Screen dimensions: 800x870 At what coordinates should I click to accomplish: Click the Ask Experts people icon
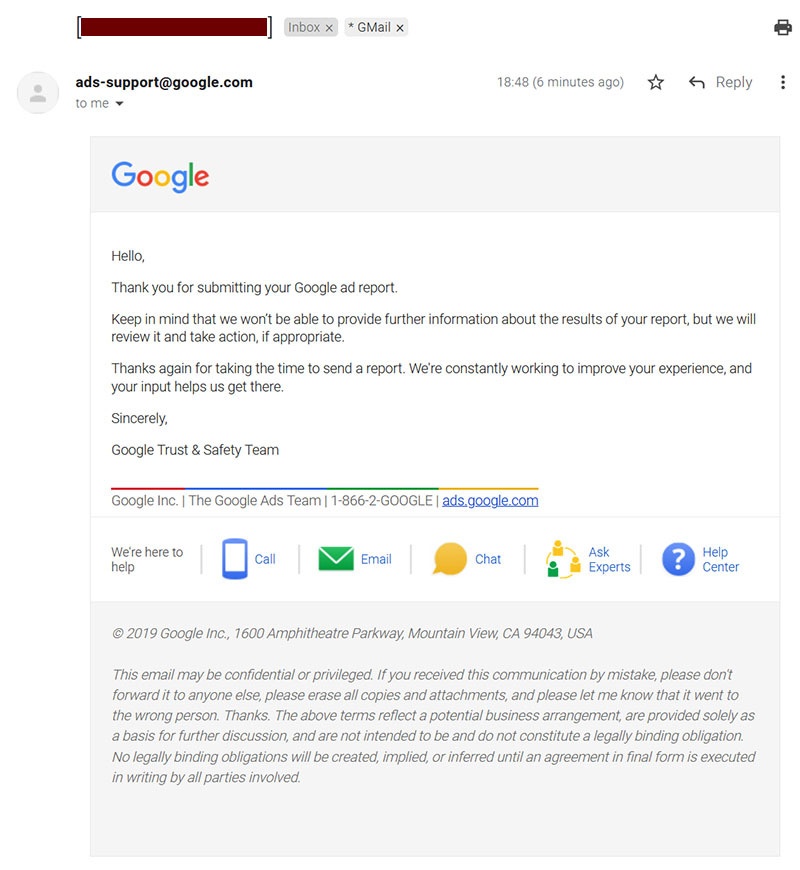pos(563,559)
